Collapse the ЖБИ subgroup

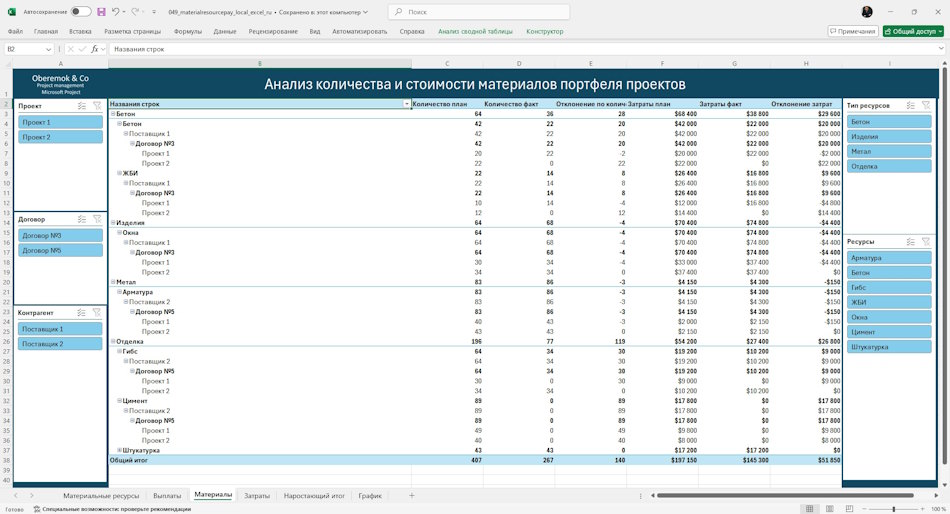tap(119, 173)
